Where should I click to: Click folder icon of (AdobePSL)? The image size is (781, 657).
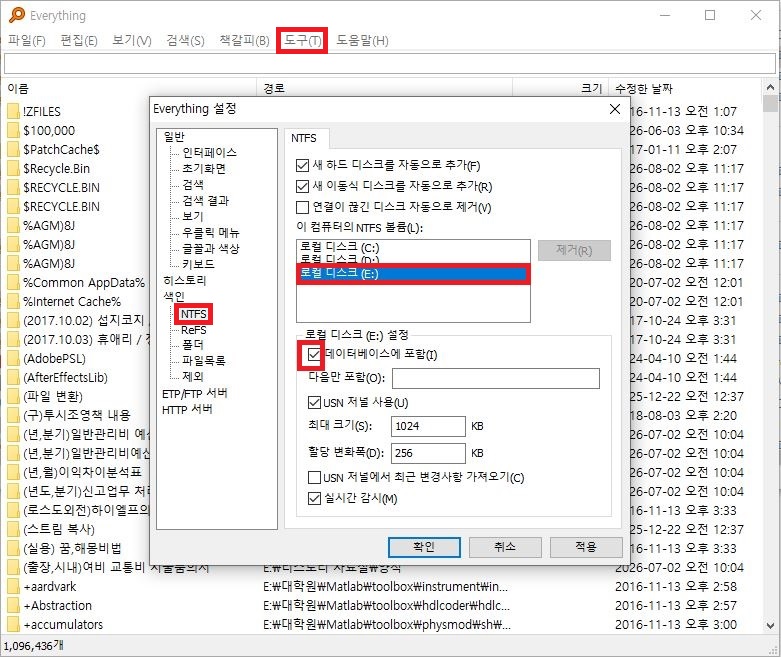point(13,358)
